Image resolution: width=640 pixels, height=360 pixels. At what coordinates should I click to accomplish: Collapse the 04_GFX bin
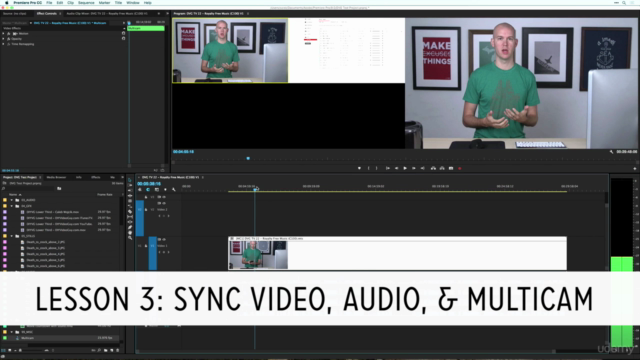coord(11,206)
